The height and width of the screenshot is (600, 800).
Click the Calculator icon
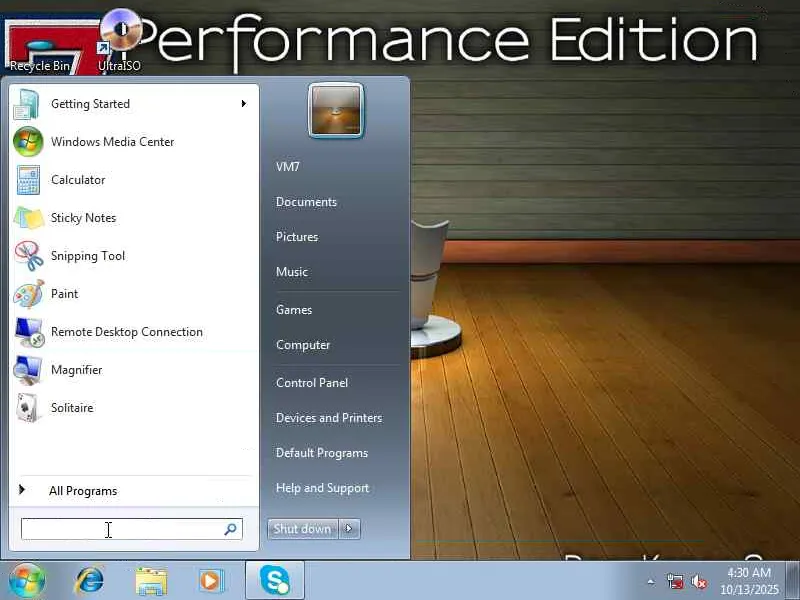tap(28, 180)
